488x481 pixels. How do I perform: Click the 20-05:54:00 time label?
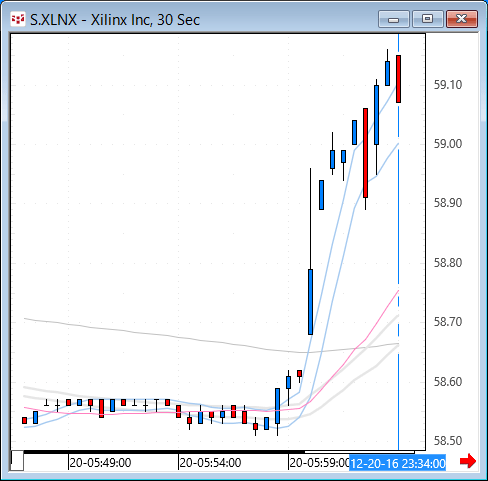pos(210,463)
